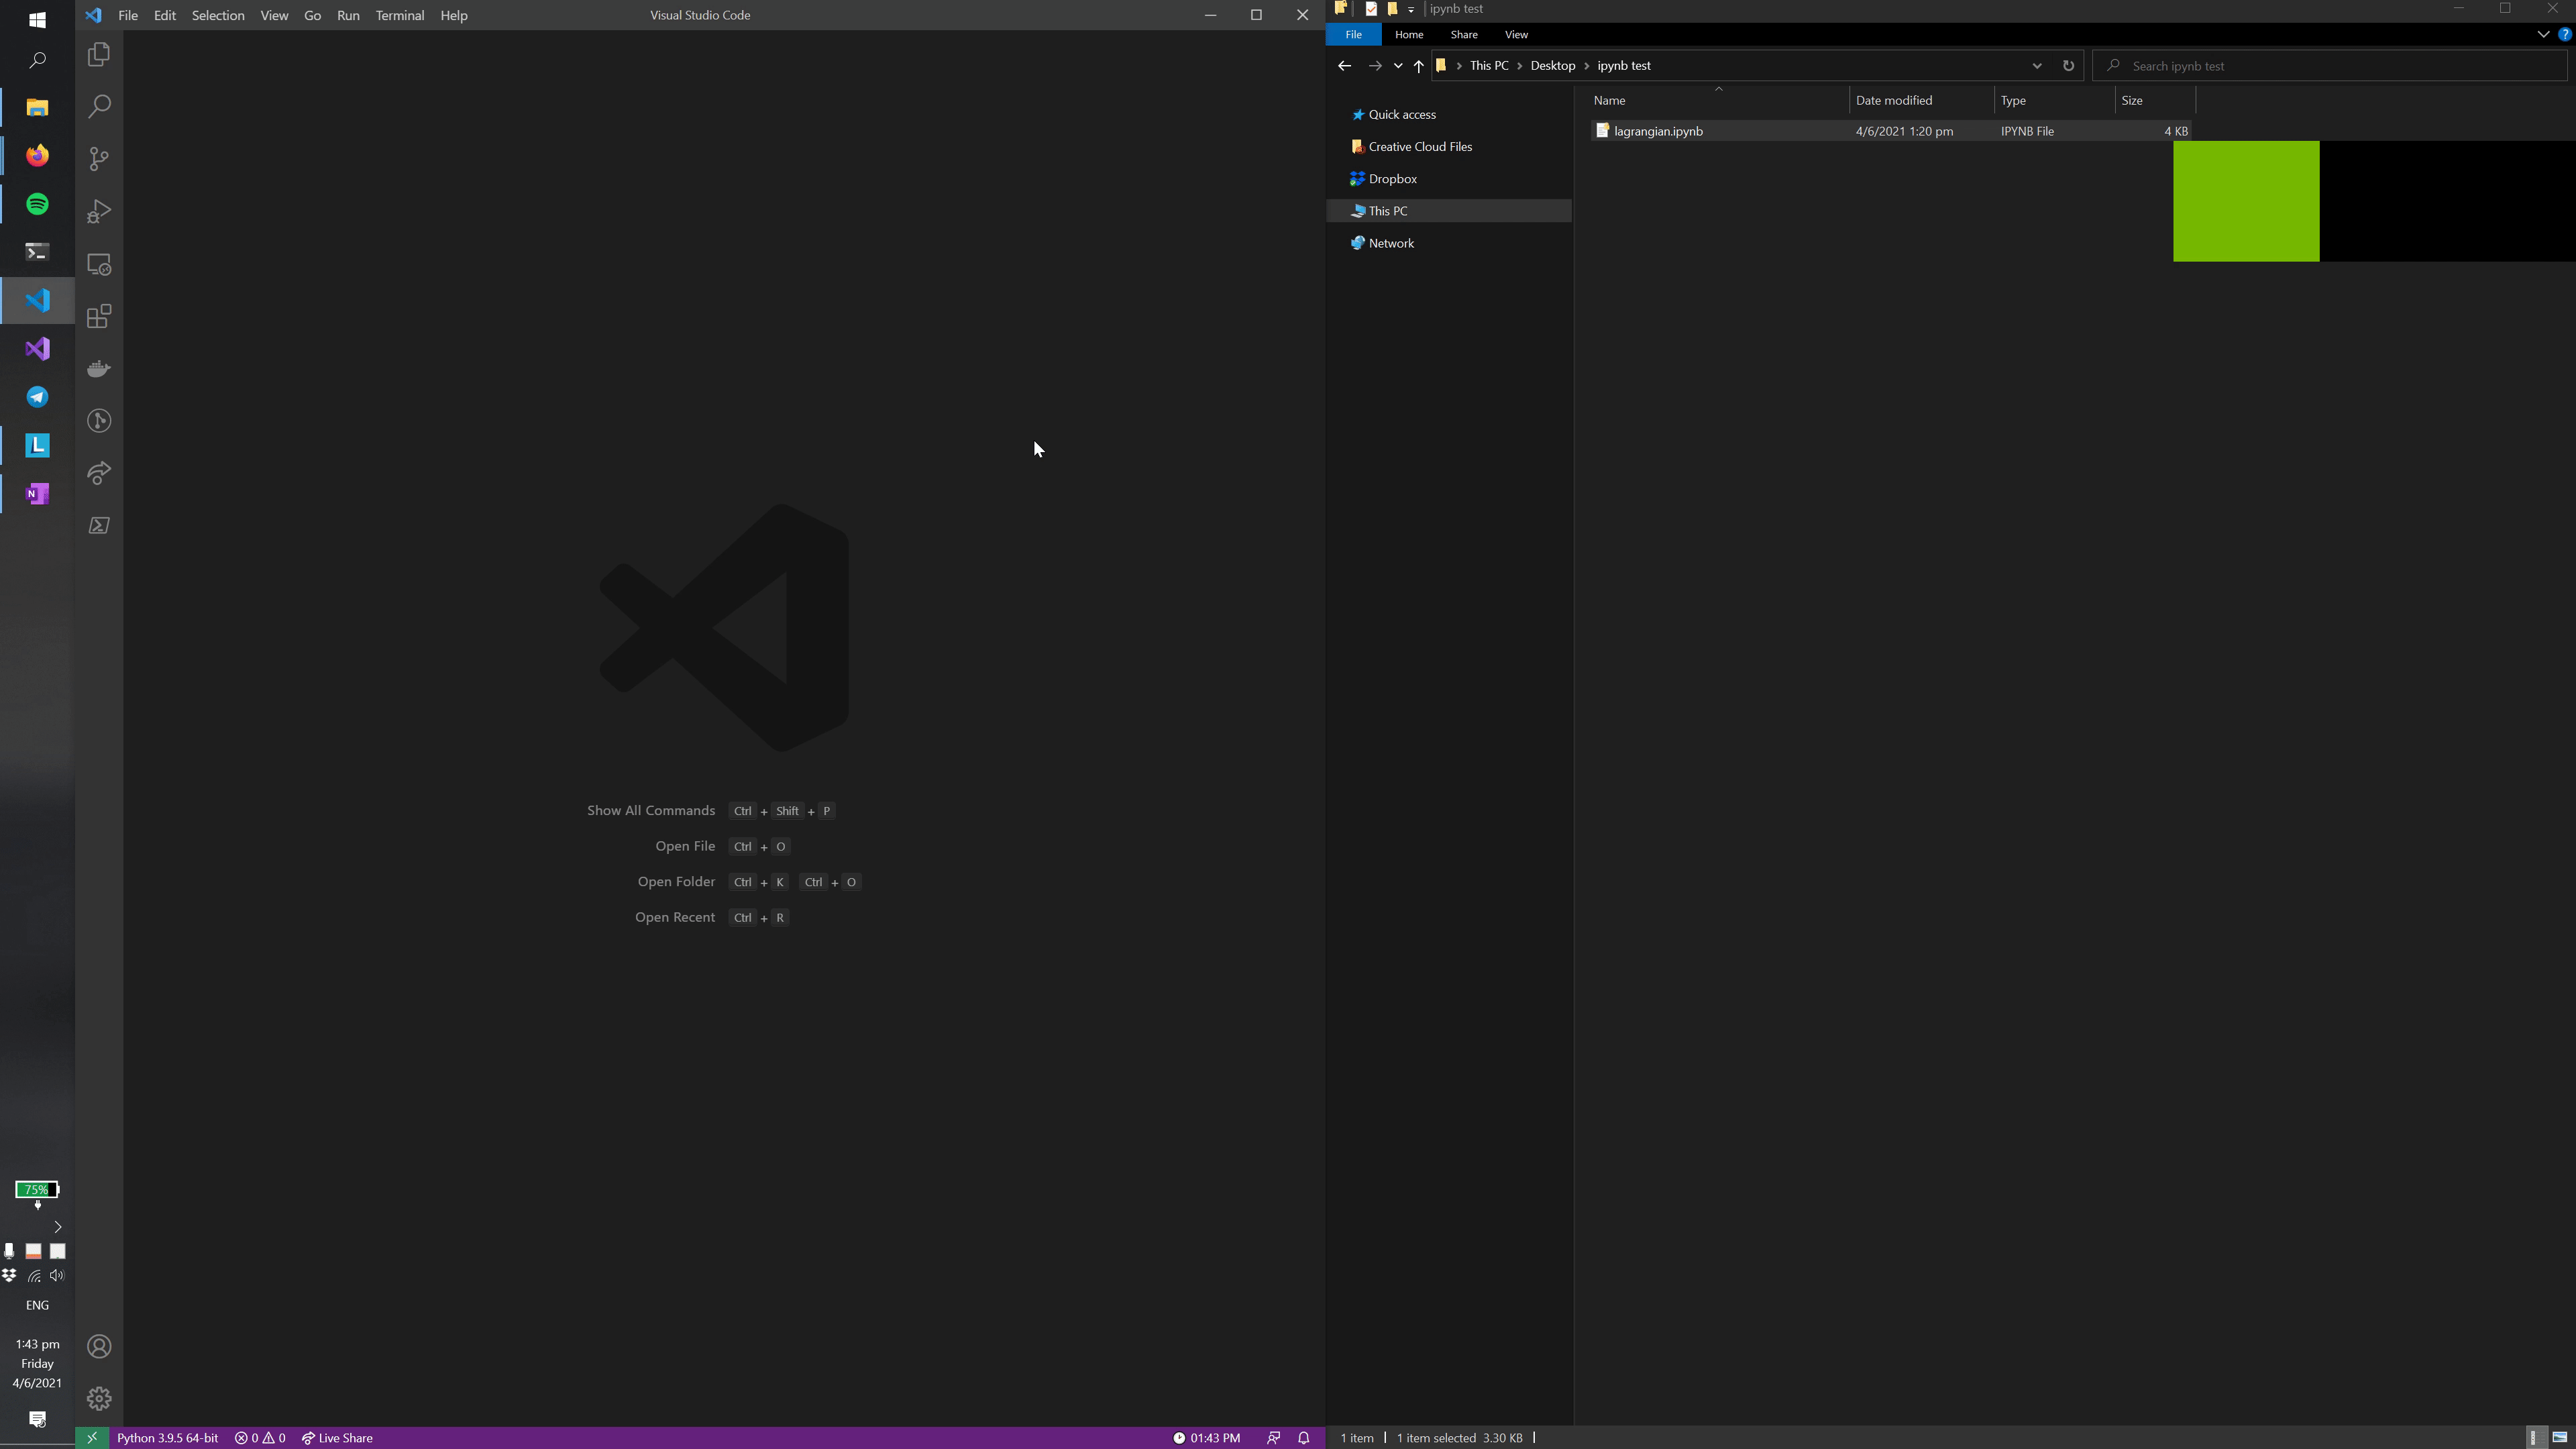
Task: Click the back arrow in File Explorer
Action: (x=1344, y=66)
